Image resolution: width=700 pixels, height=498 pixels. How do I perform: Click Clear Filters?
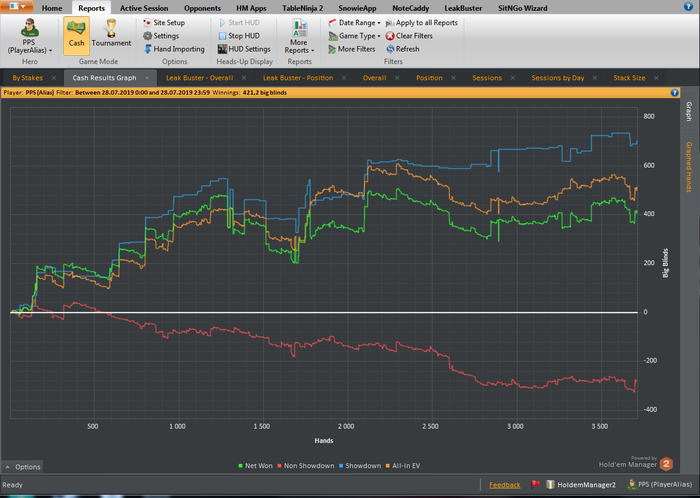tap(409, 36)
